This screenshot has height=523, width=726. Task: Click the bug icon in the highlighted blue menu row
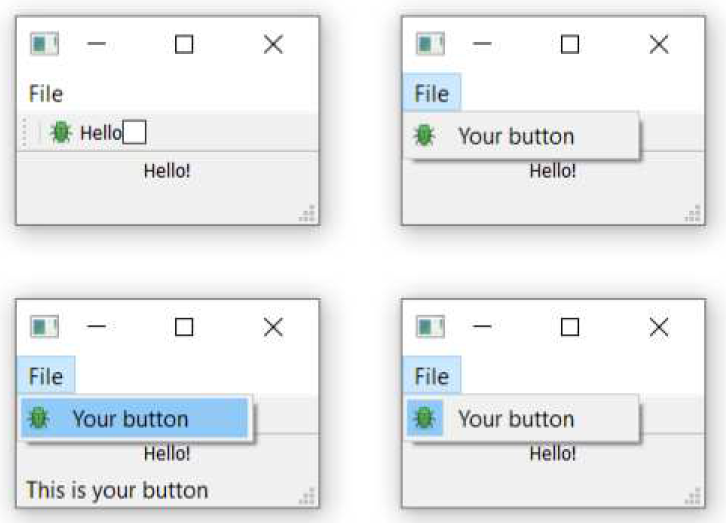[x=38, y=418]
